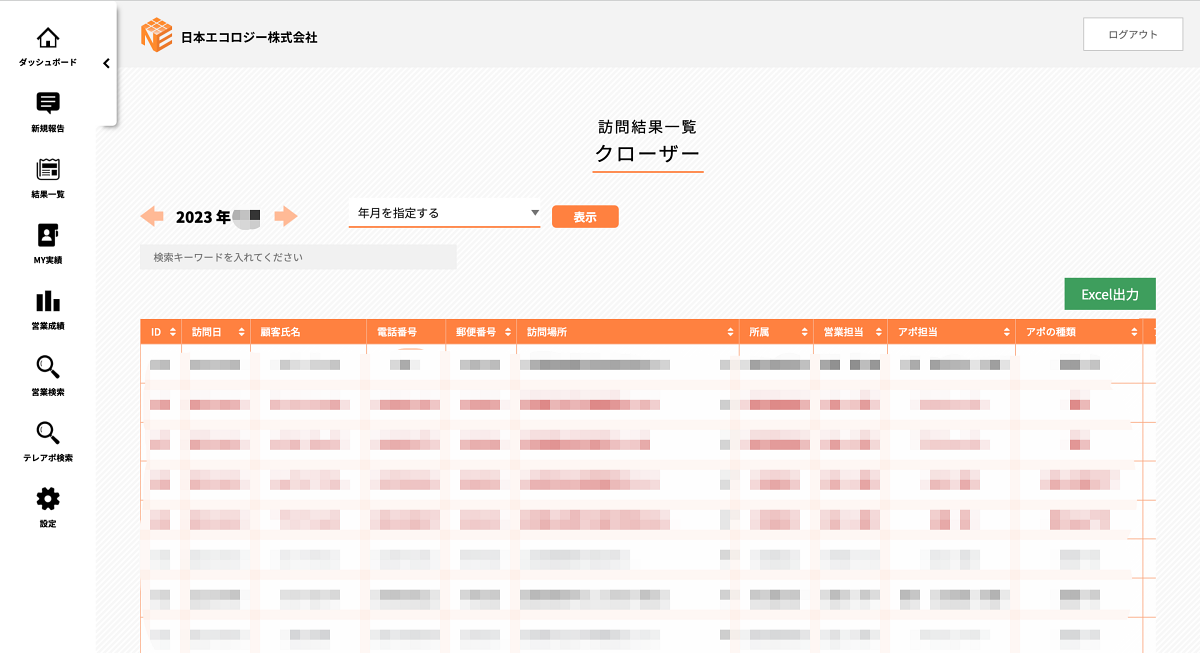Open the ダッシュボード home icon
This screenshot has height=653, width=1200.
tap(48, 39)
